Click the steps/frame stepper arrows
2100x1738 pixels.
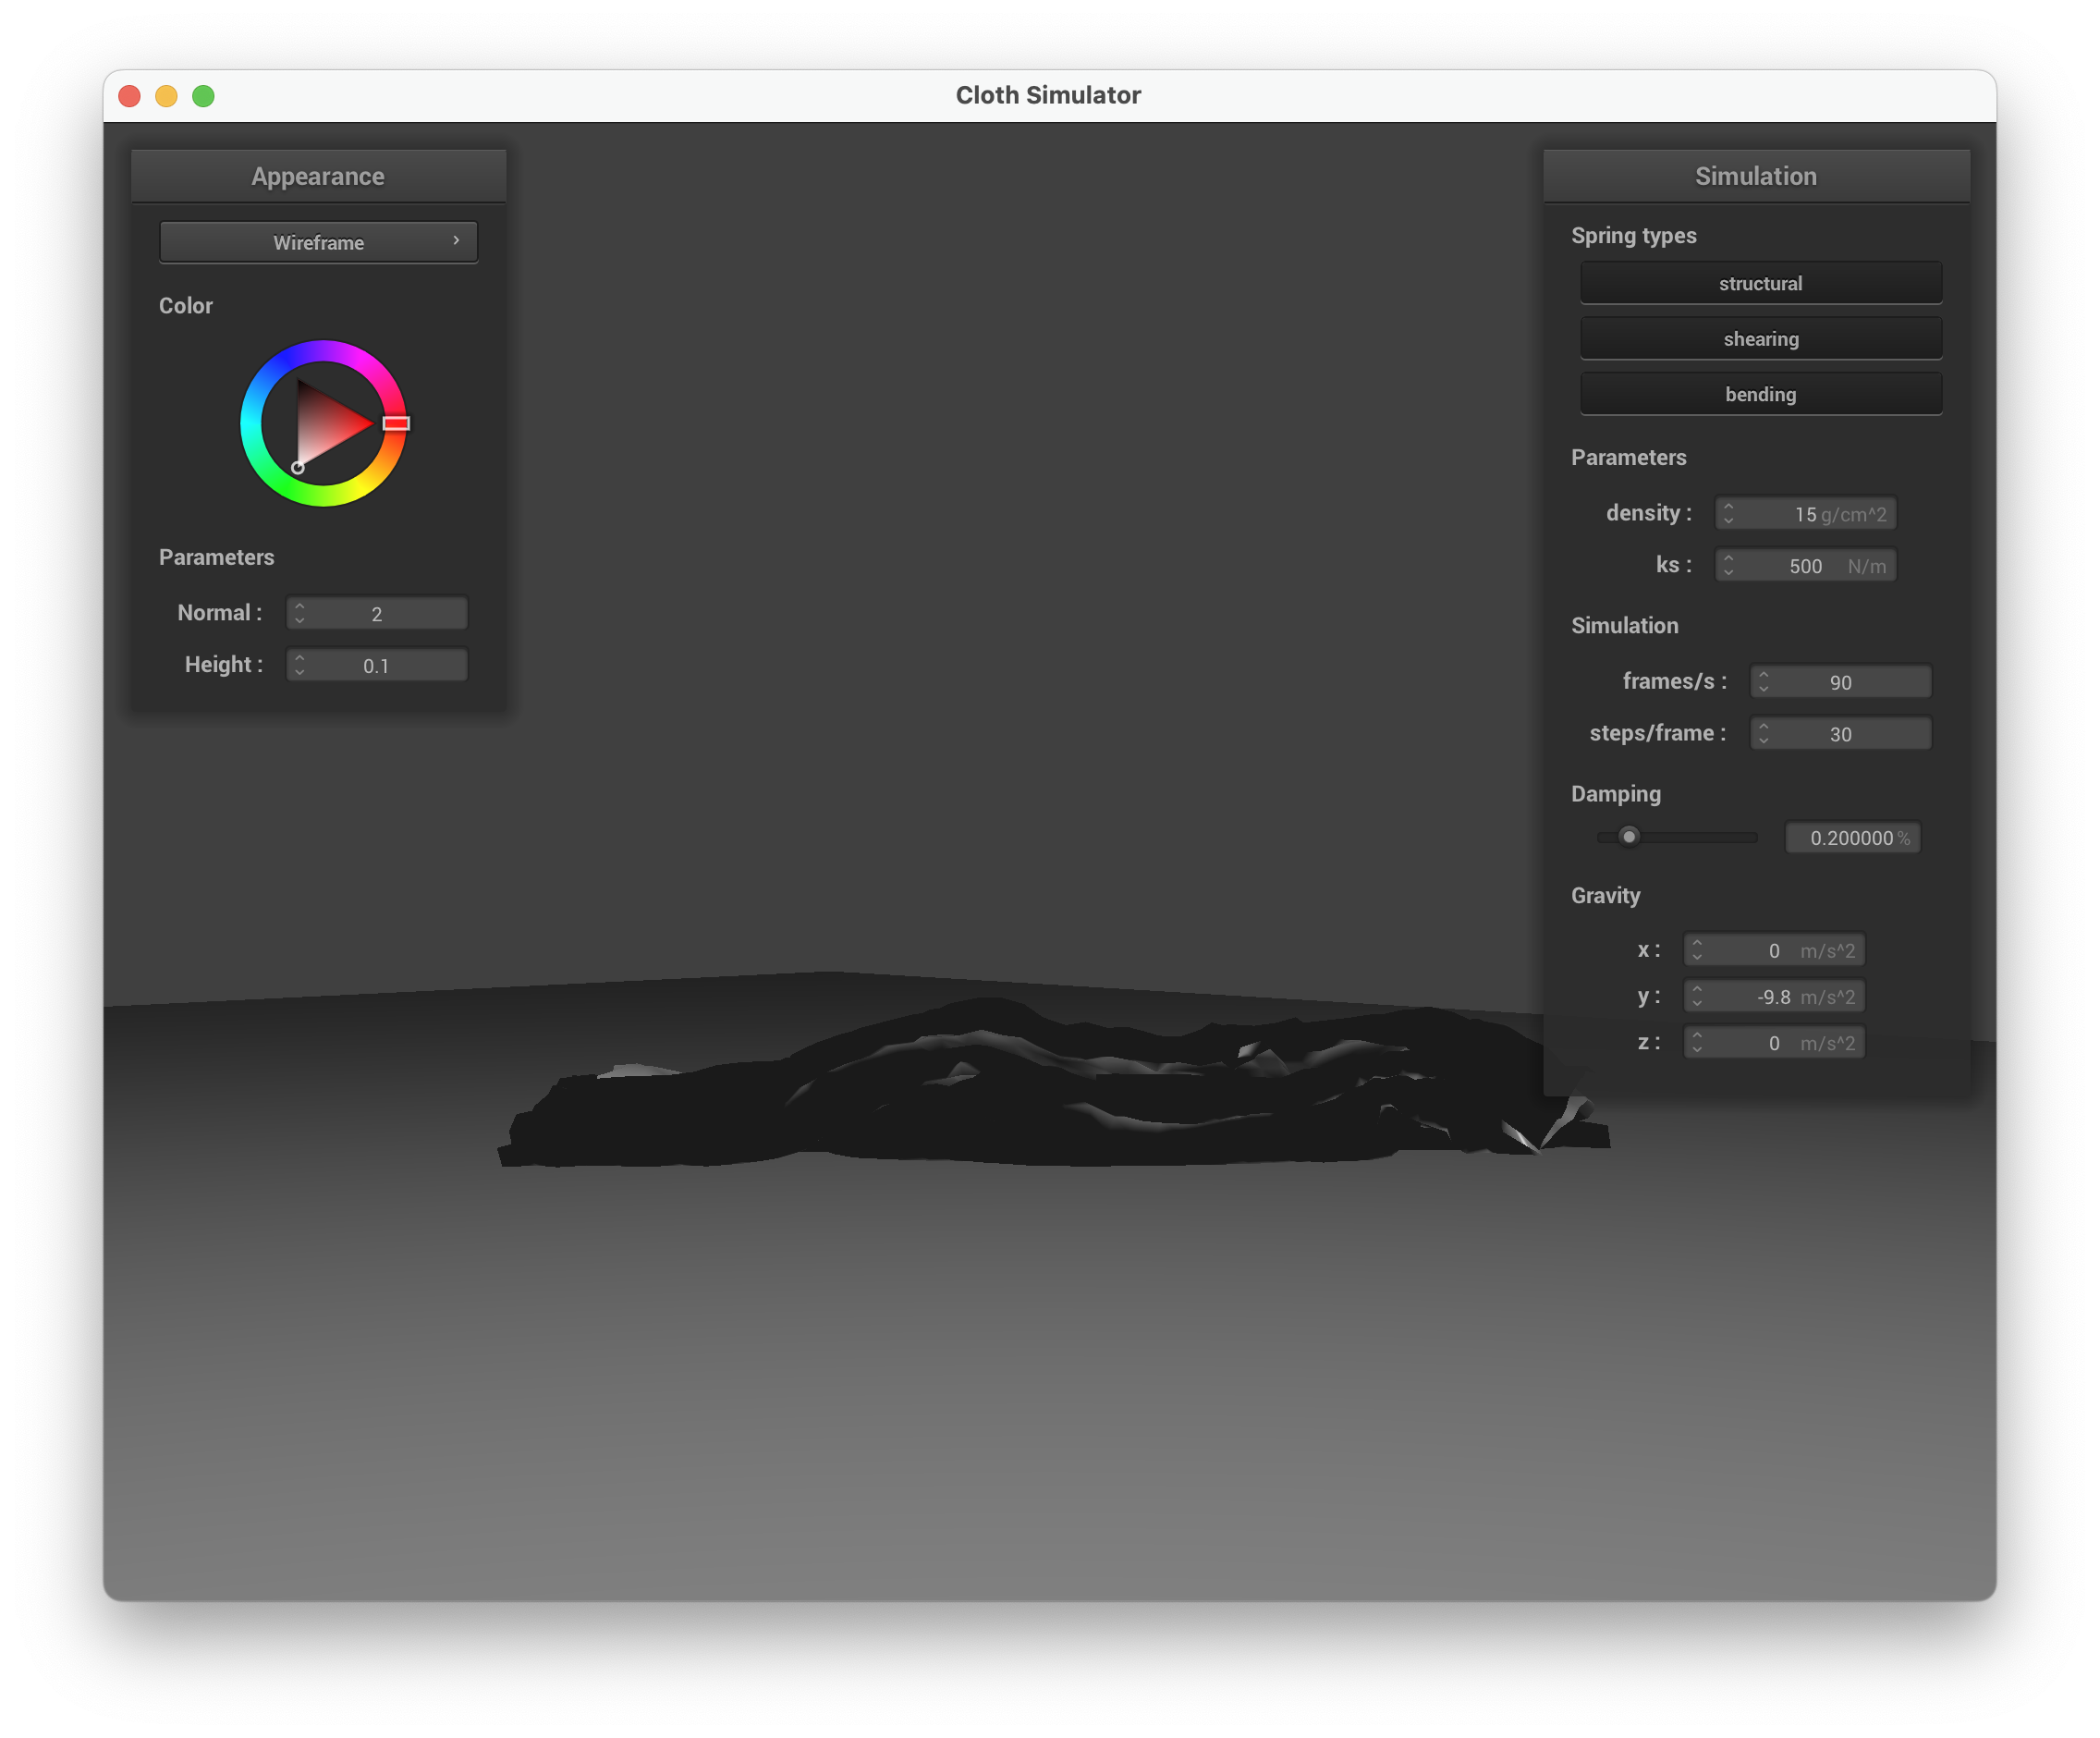tap(1763, 734)
